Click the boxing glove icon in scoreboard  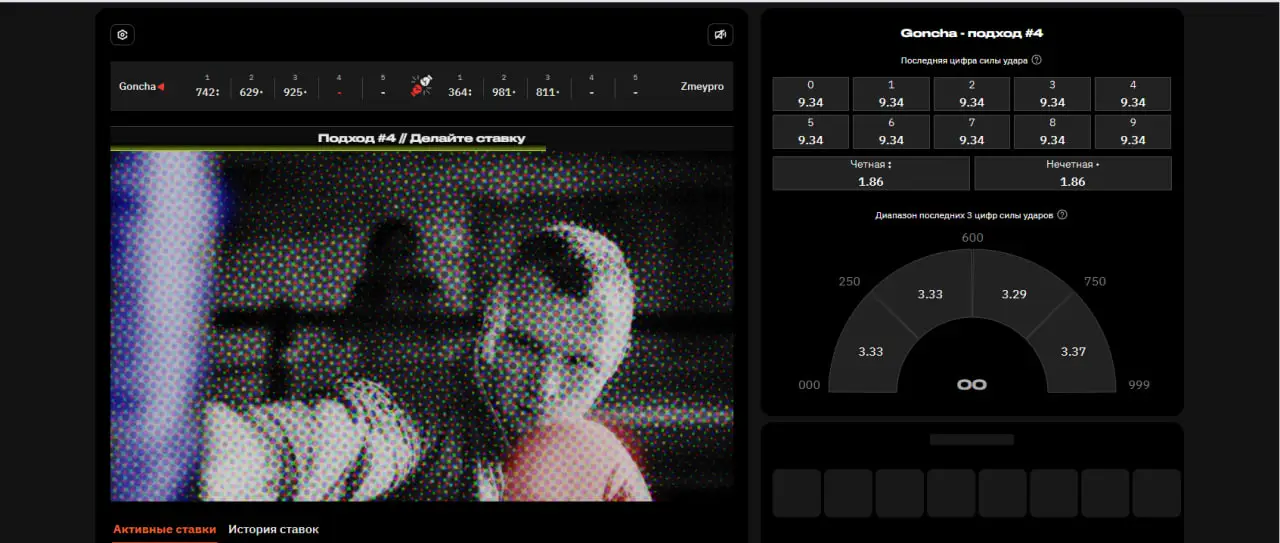[421, 86]
